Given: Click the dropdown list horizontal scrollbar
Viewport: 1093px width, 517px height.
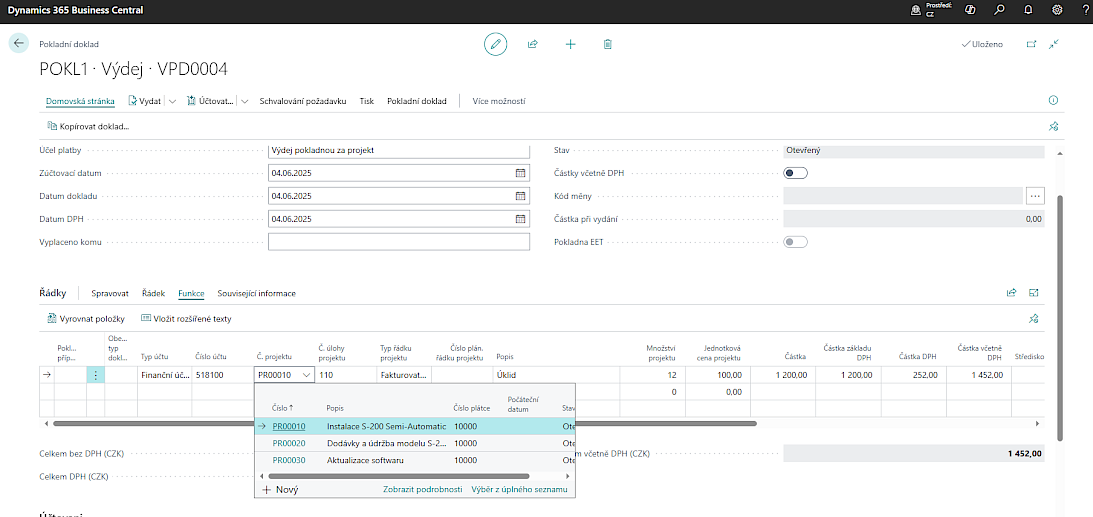Looking at the screenshot, I should pos(400,476).
